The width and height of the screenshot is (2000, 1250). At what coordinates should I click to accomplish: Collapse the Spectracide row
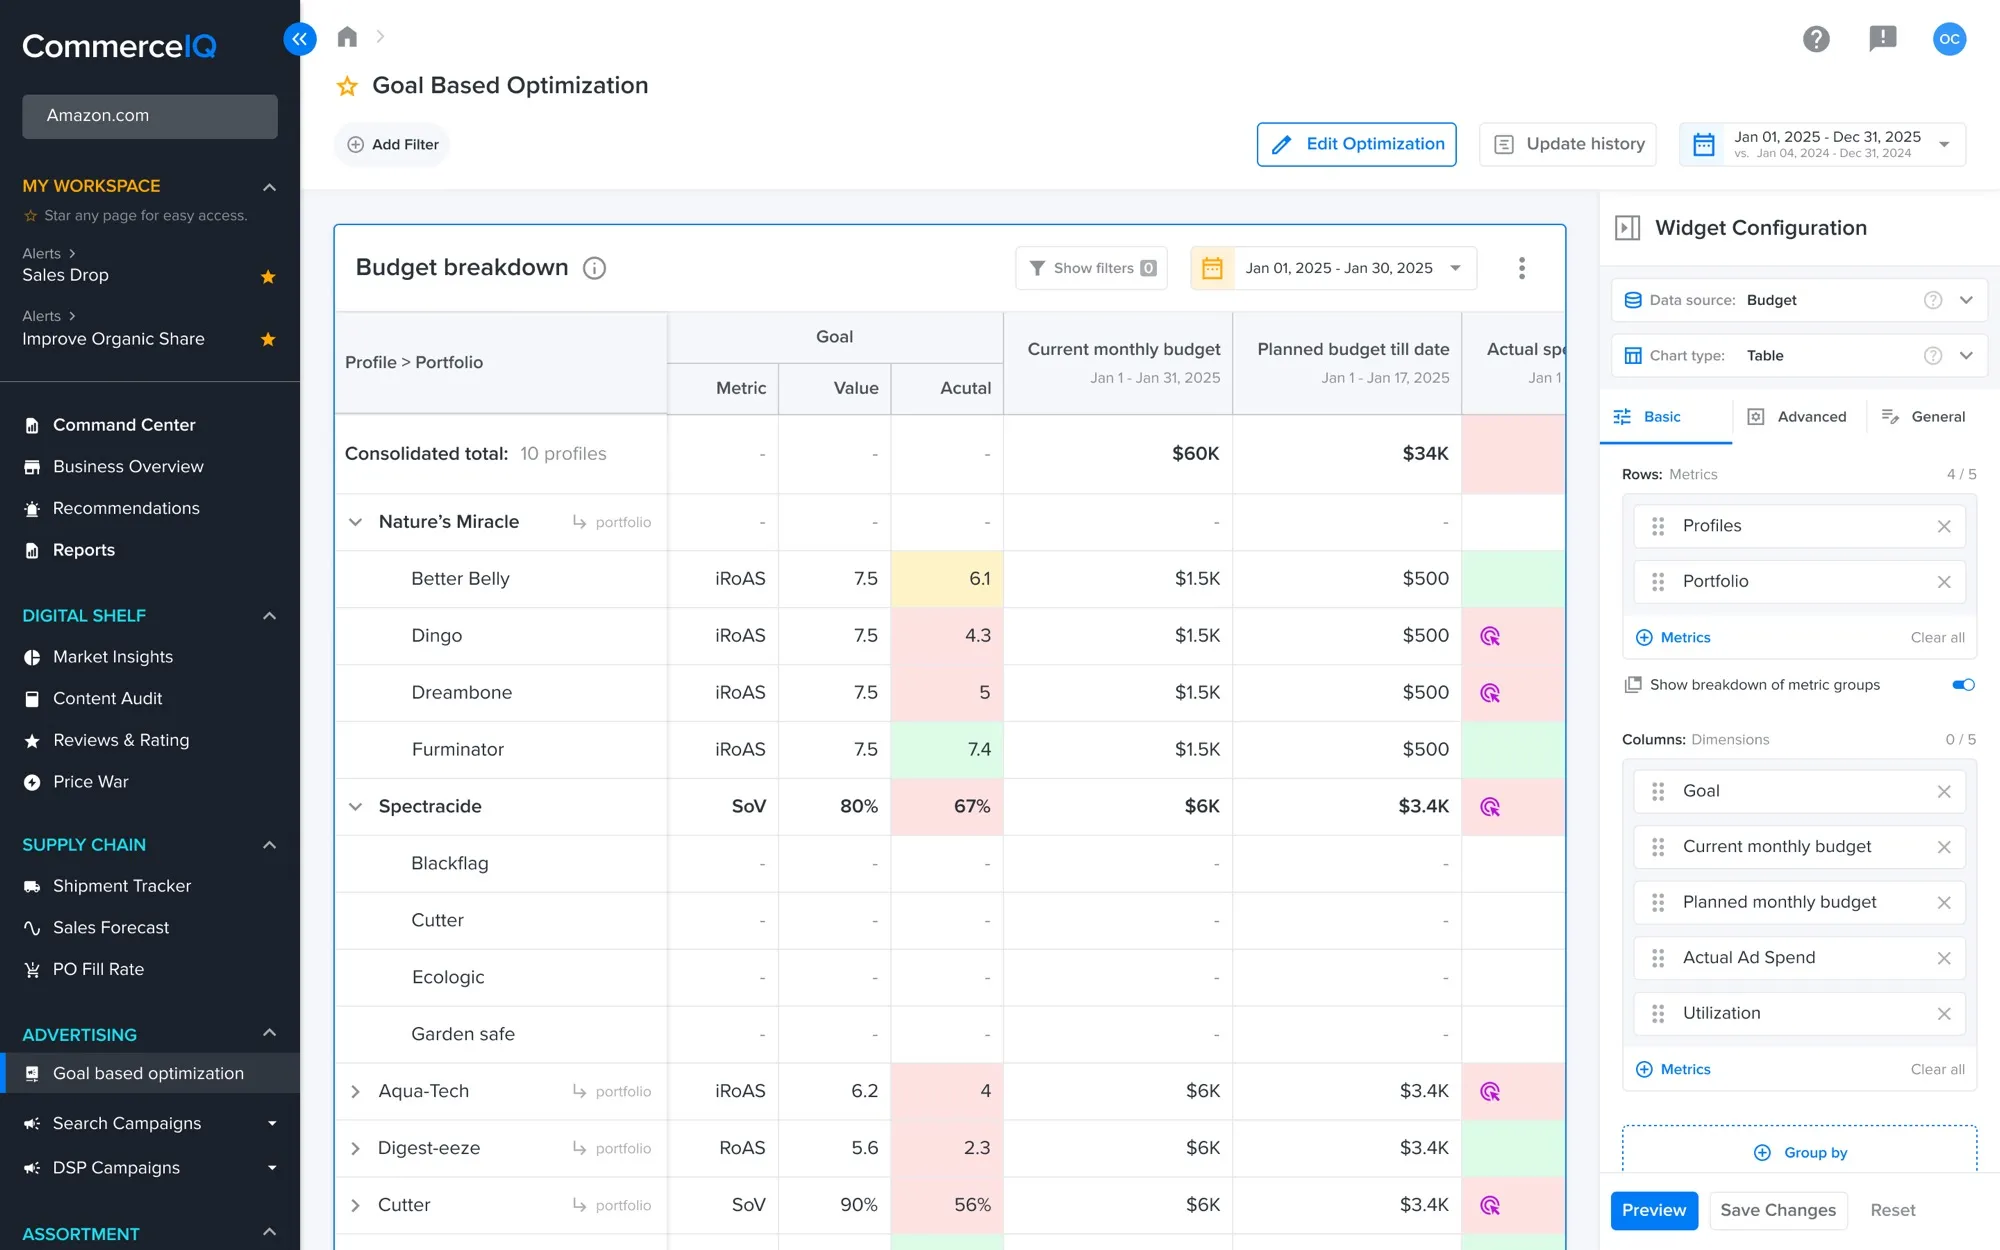coord(355,807)
